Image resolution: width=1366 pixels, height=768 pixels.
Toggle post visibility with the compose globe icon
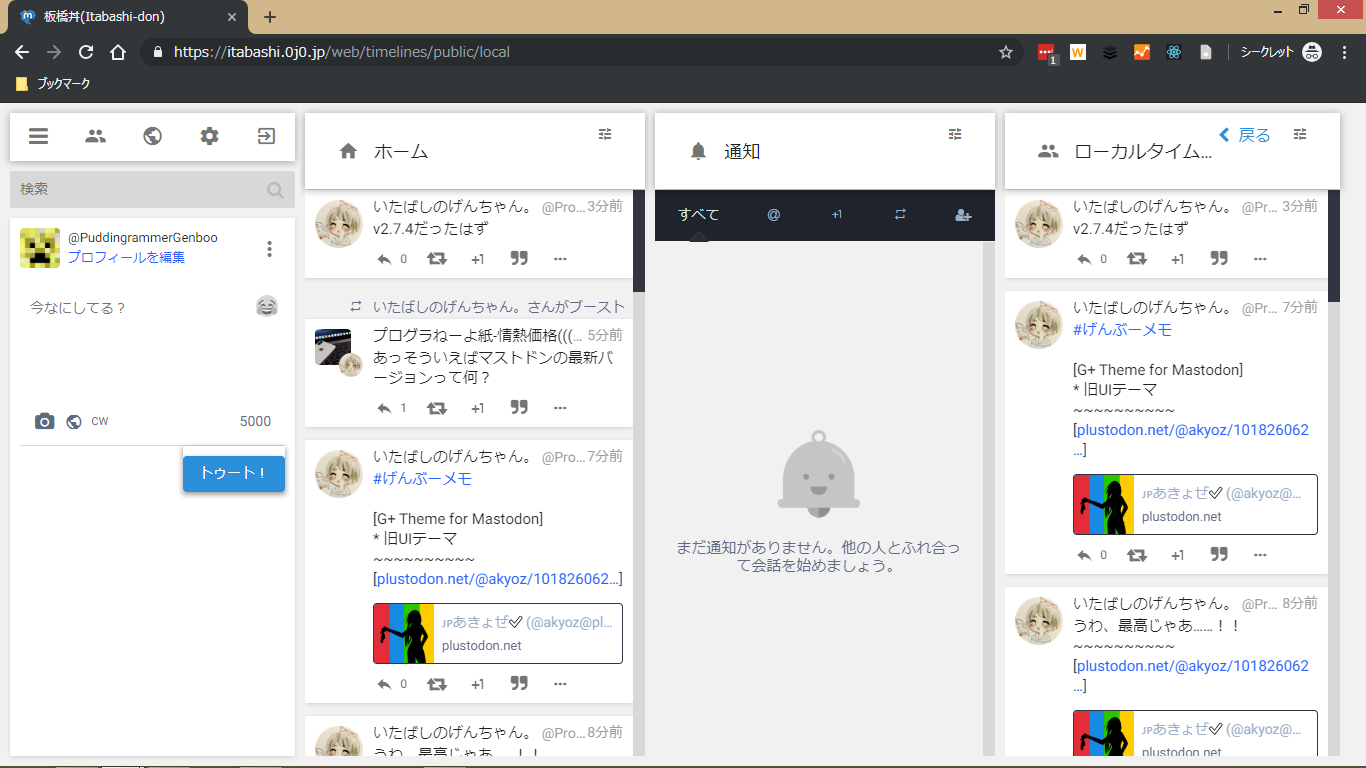click(x=73, y=422)
